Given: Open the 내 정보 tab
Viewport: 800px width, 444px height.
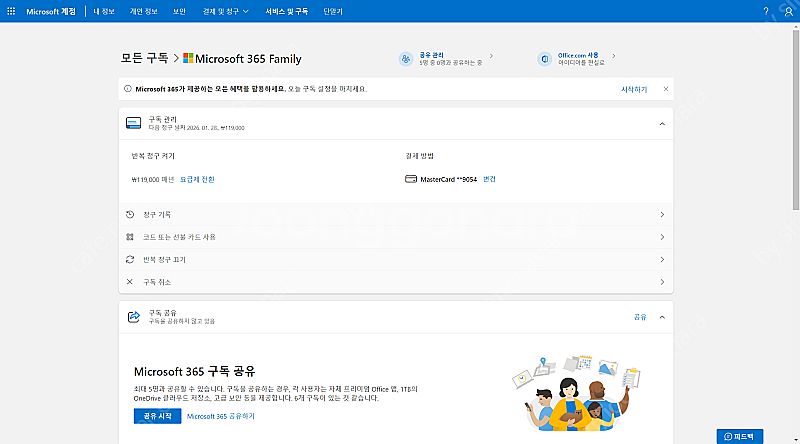Looking at the screenshot, I should (104, 11).
